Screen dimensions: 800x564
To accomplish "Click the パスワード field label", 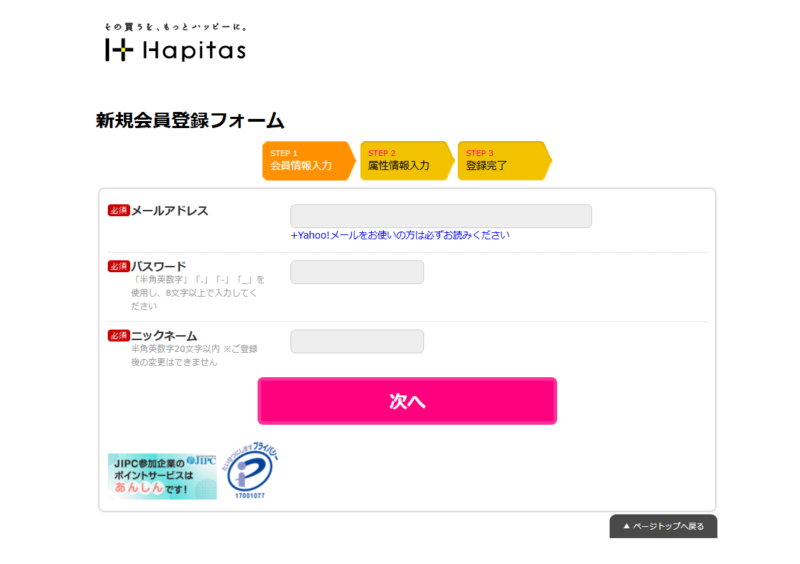I will pyautogui.click(x=159, y=266).
